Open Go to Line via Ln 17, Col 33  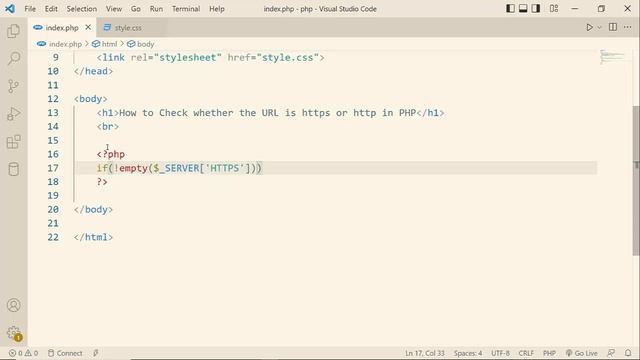424,353
